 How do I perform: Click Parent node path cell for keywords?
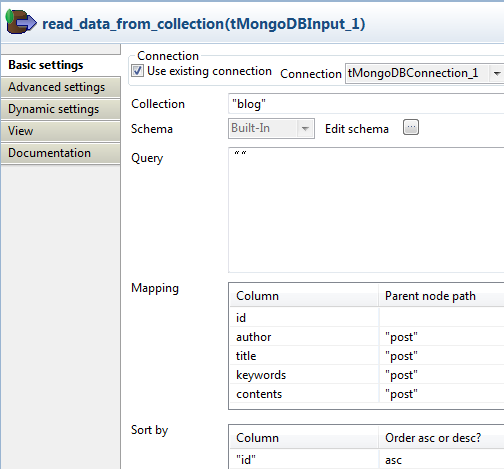(x=441, y=375)
